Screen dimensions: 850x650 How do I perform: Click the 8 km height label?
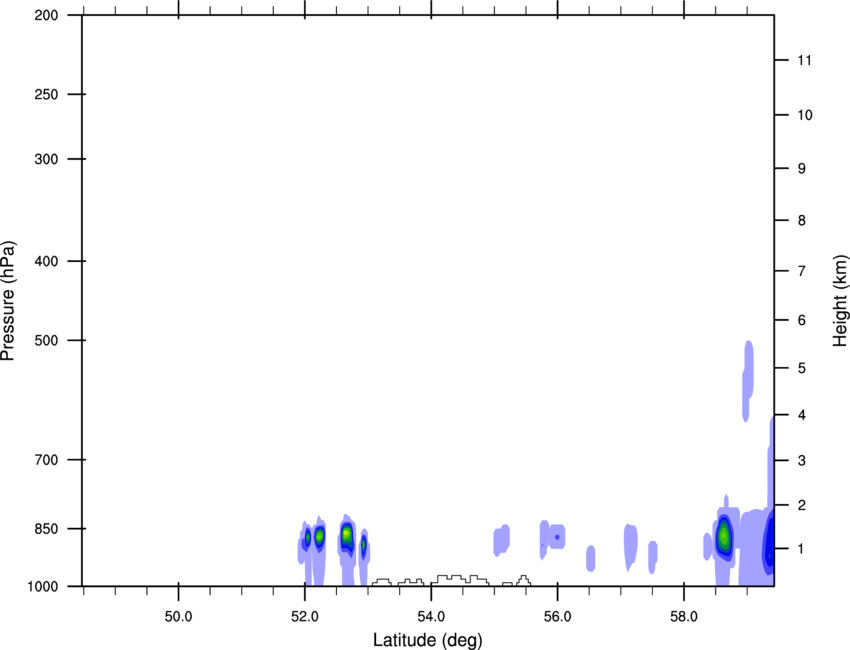[802, 221]
